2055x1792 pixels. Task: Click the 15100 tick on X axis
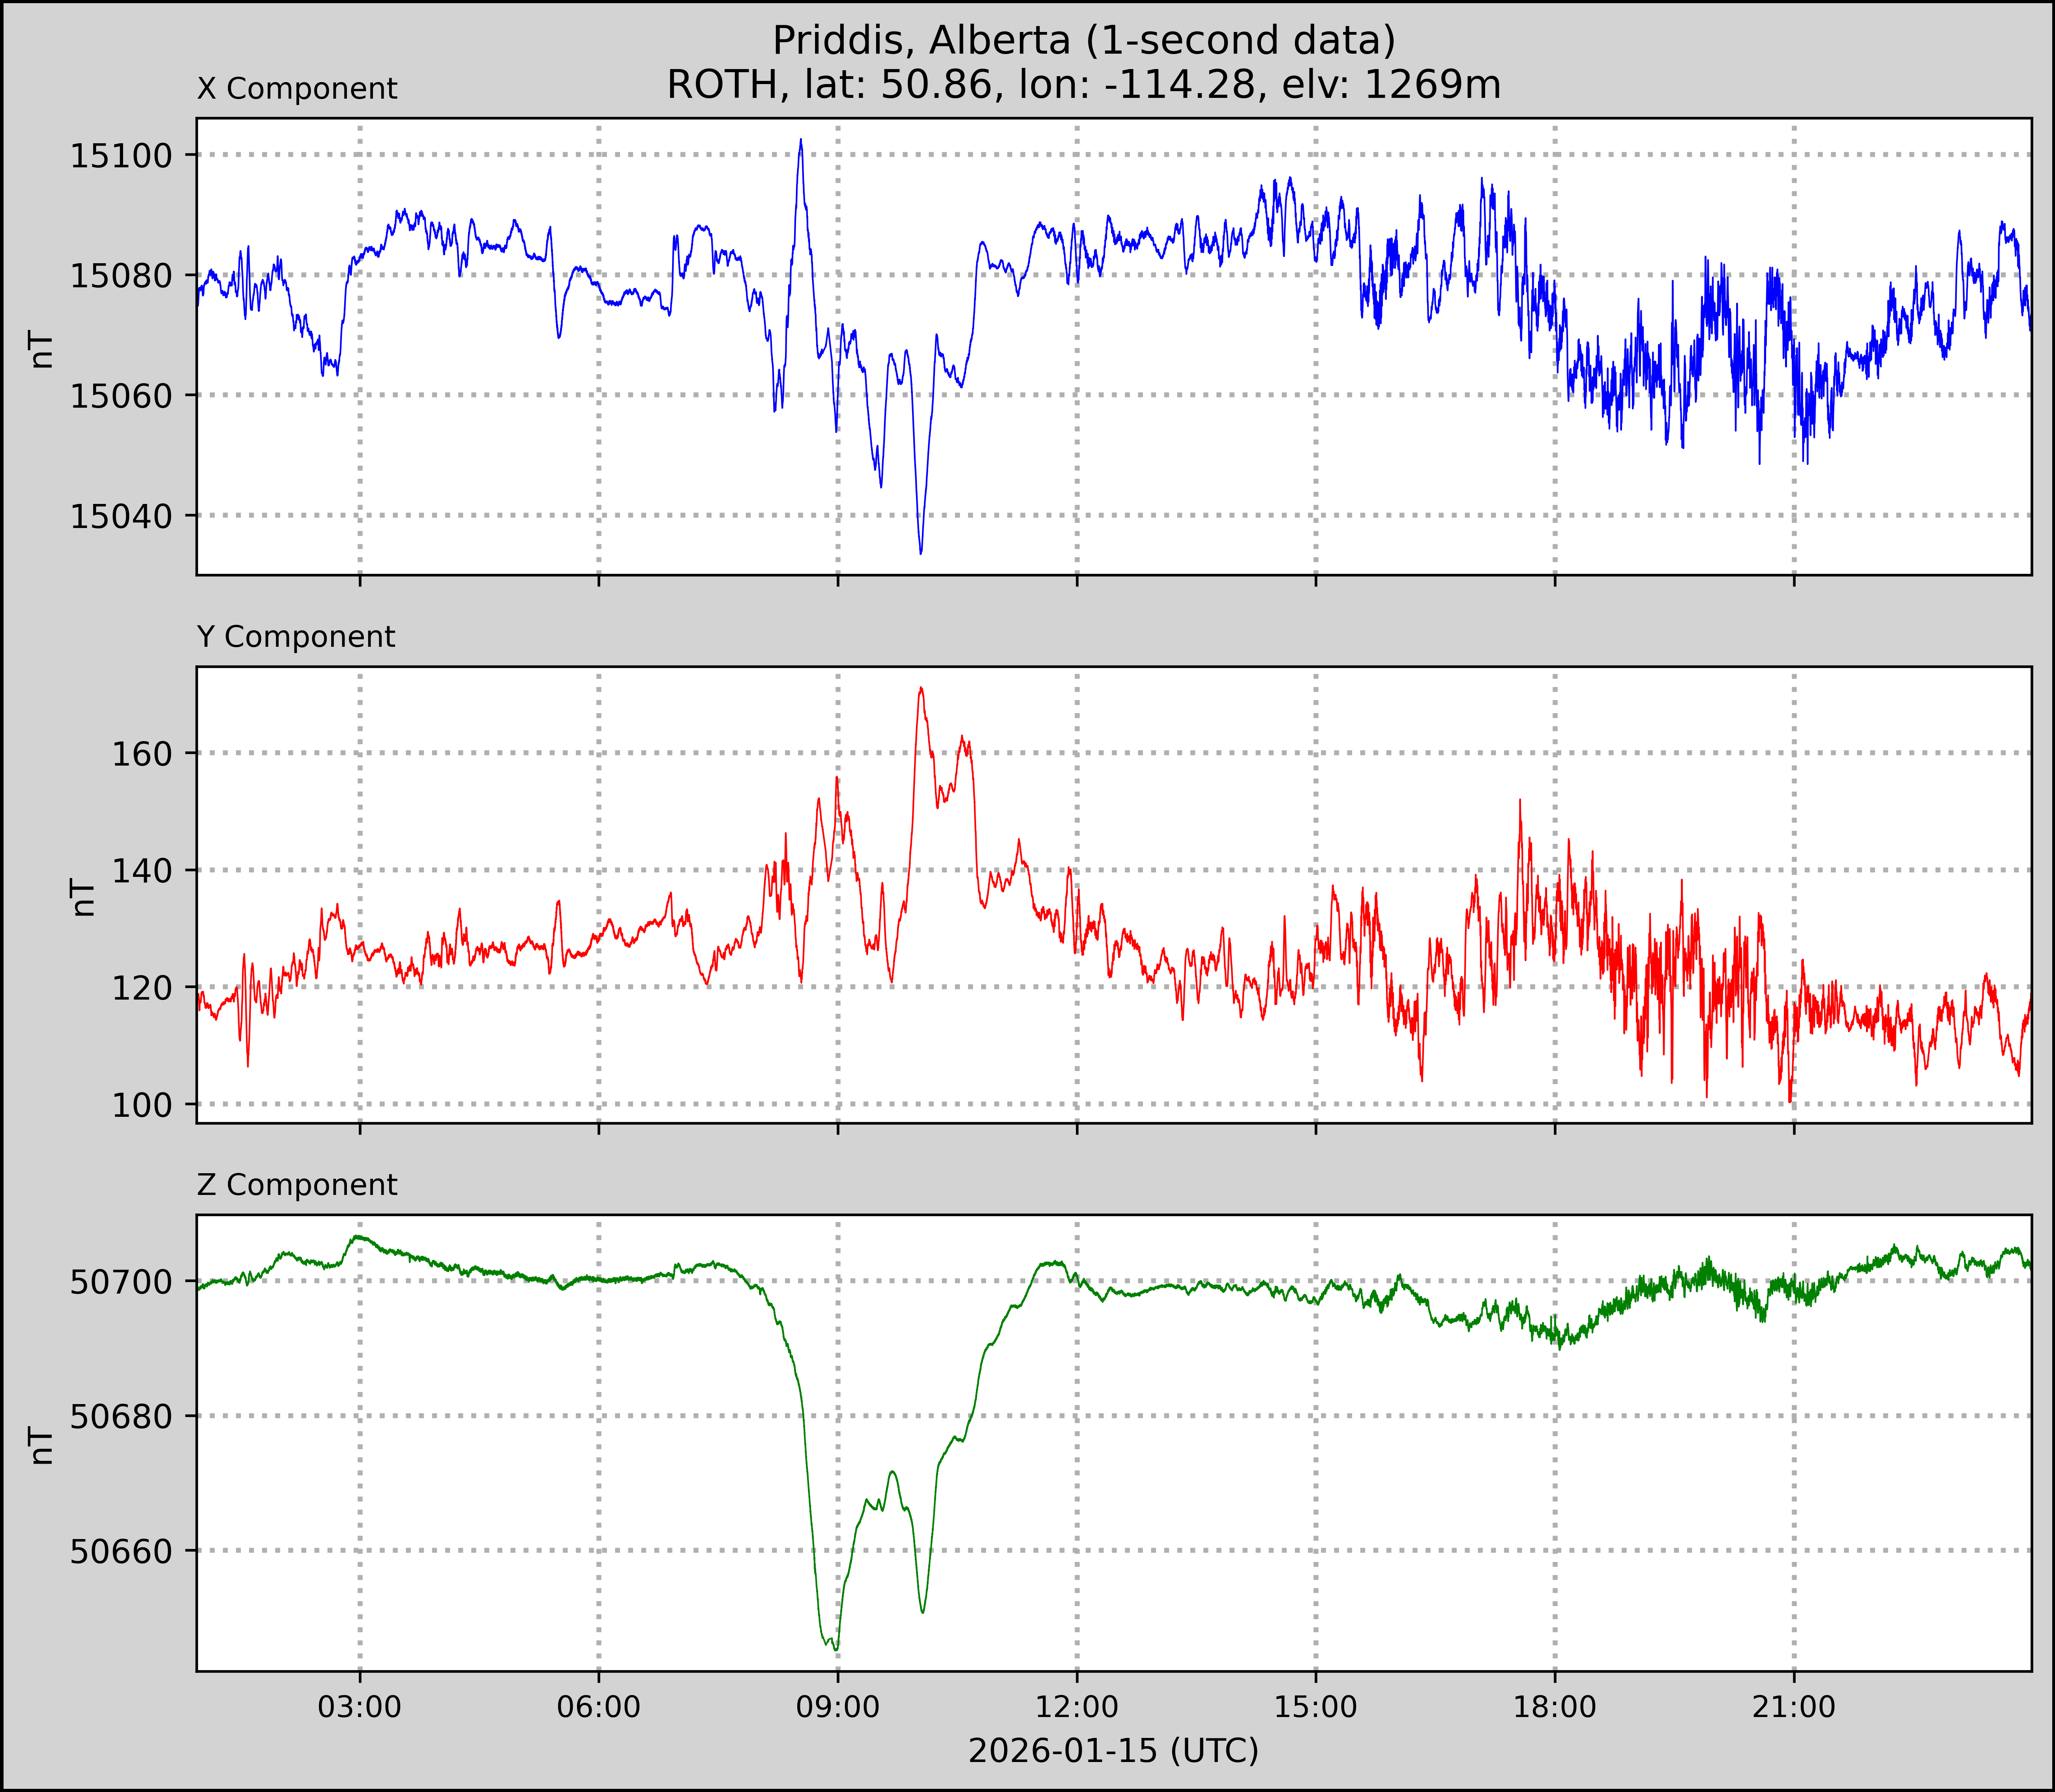pos(121,156)
